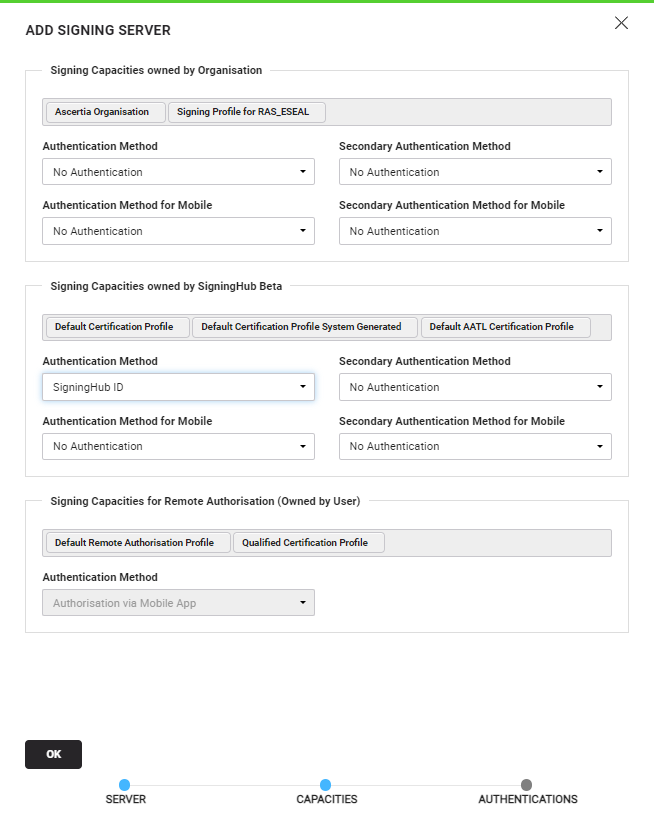Click the OK button
This screenshot has width=654, height=814.
click(x=53, y=754)
